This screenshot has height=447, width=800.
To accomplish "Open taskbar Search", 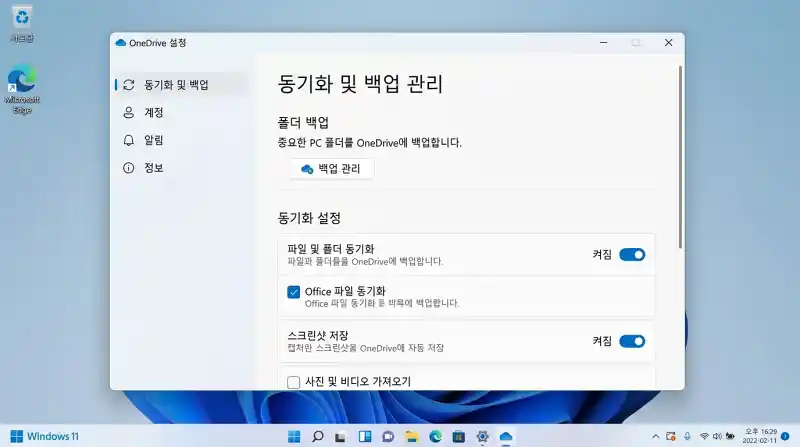I will click(x=317, y=436).
